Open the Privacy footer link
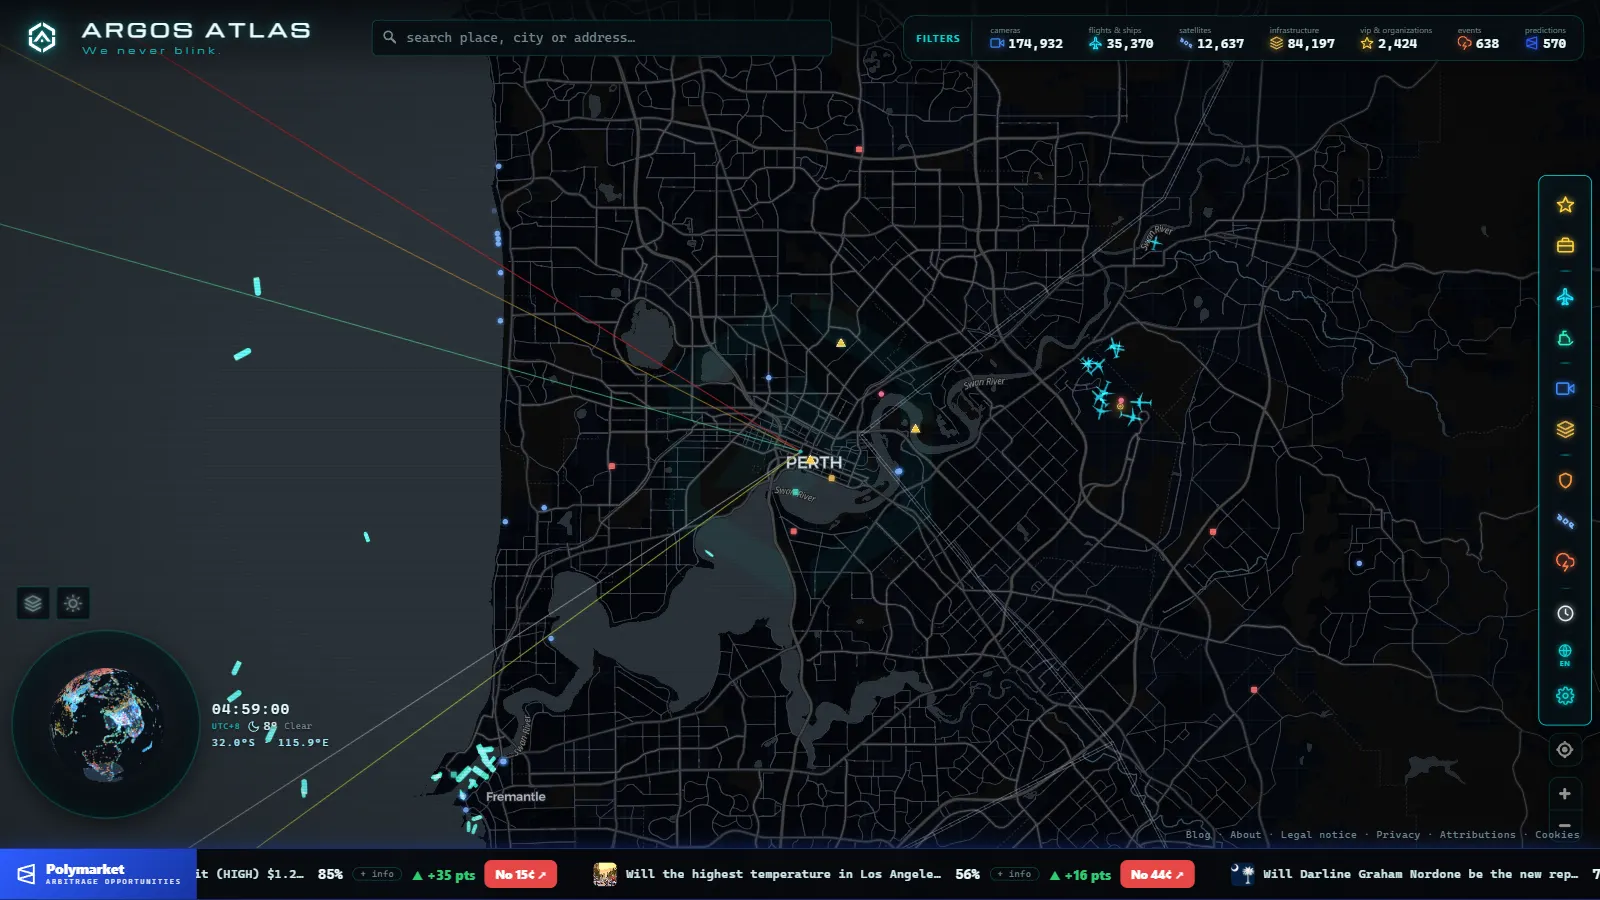This screenshot has height=900, width=1600. click(1398, 835)
